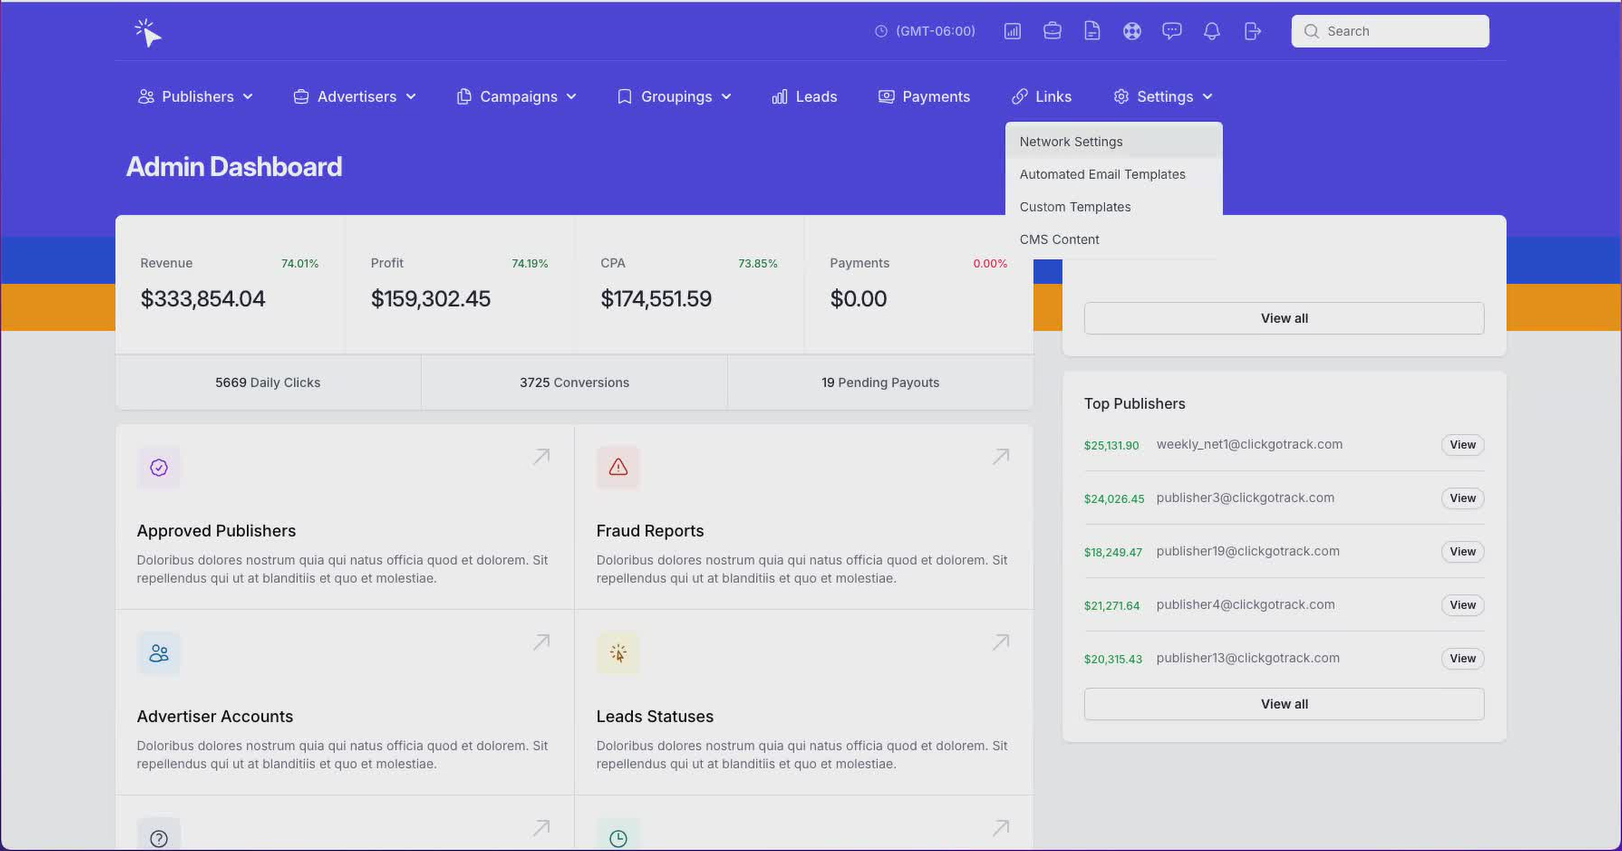Select CMS Content menu entry
1622x851 pixels.
pyautogui.click(x=1059, y=240)
